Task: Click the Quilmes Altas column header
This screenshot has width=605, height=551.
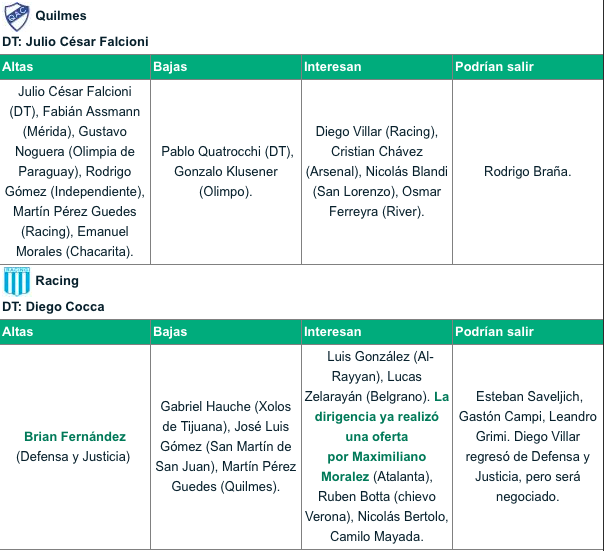Action: point(75,67)
